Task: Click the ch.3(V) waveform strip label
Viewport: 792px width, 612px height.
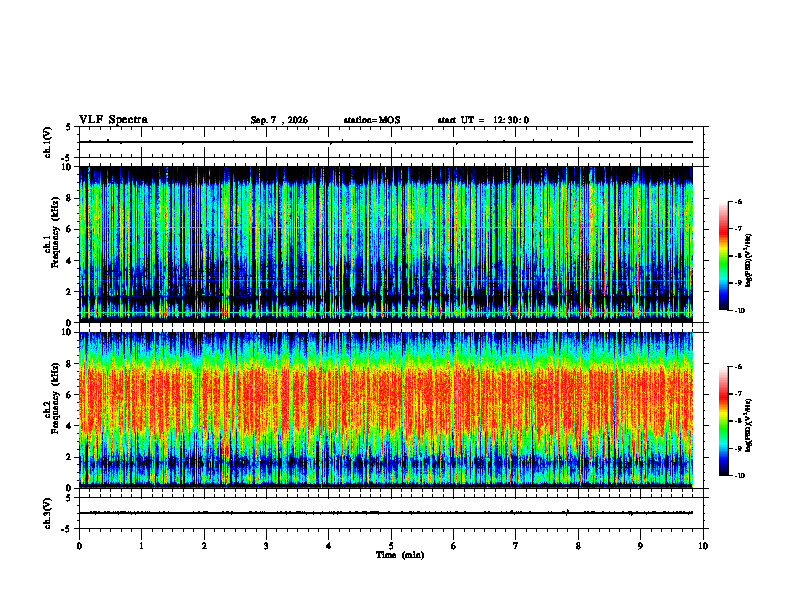Action: [47, 513]
